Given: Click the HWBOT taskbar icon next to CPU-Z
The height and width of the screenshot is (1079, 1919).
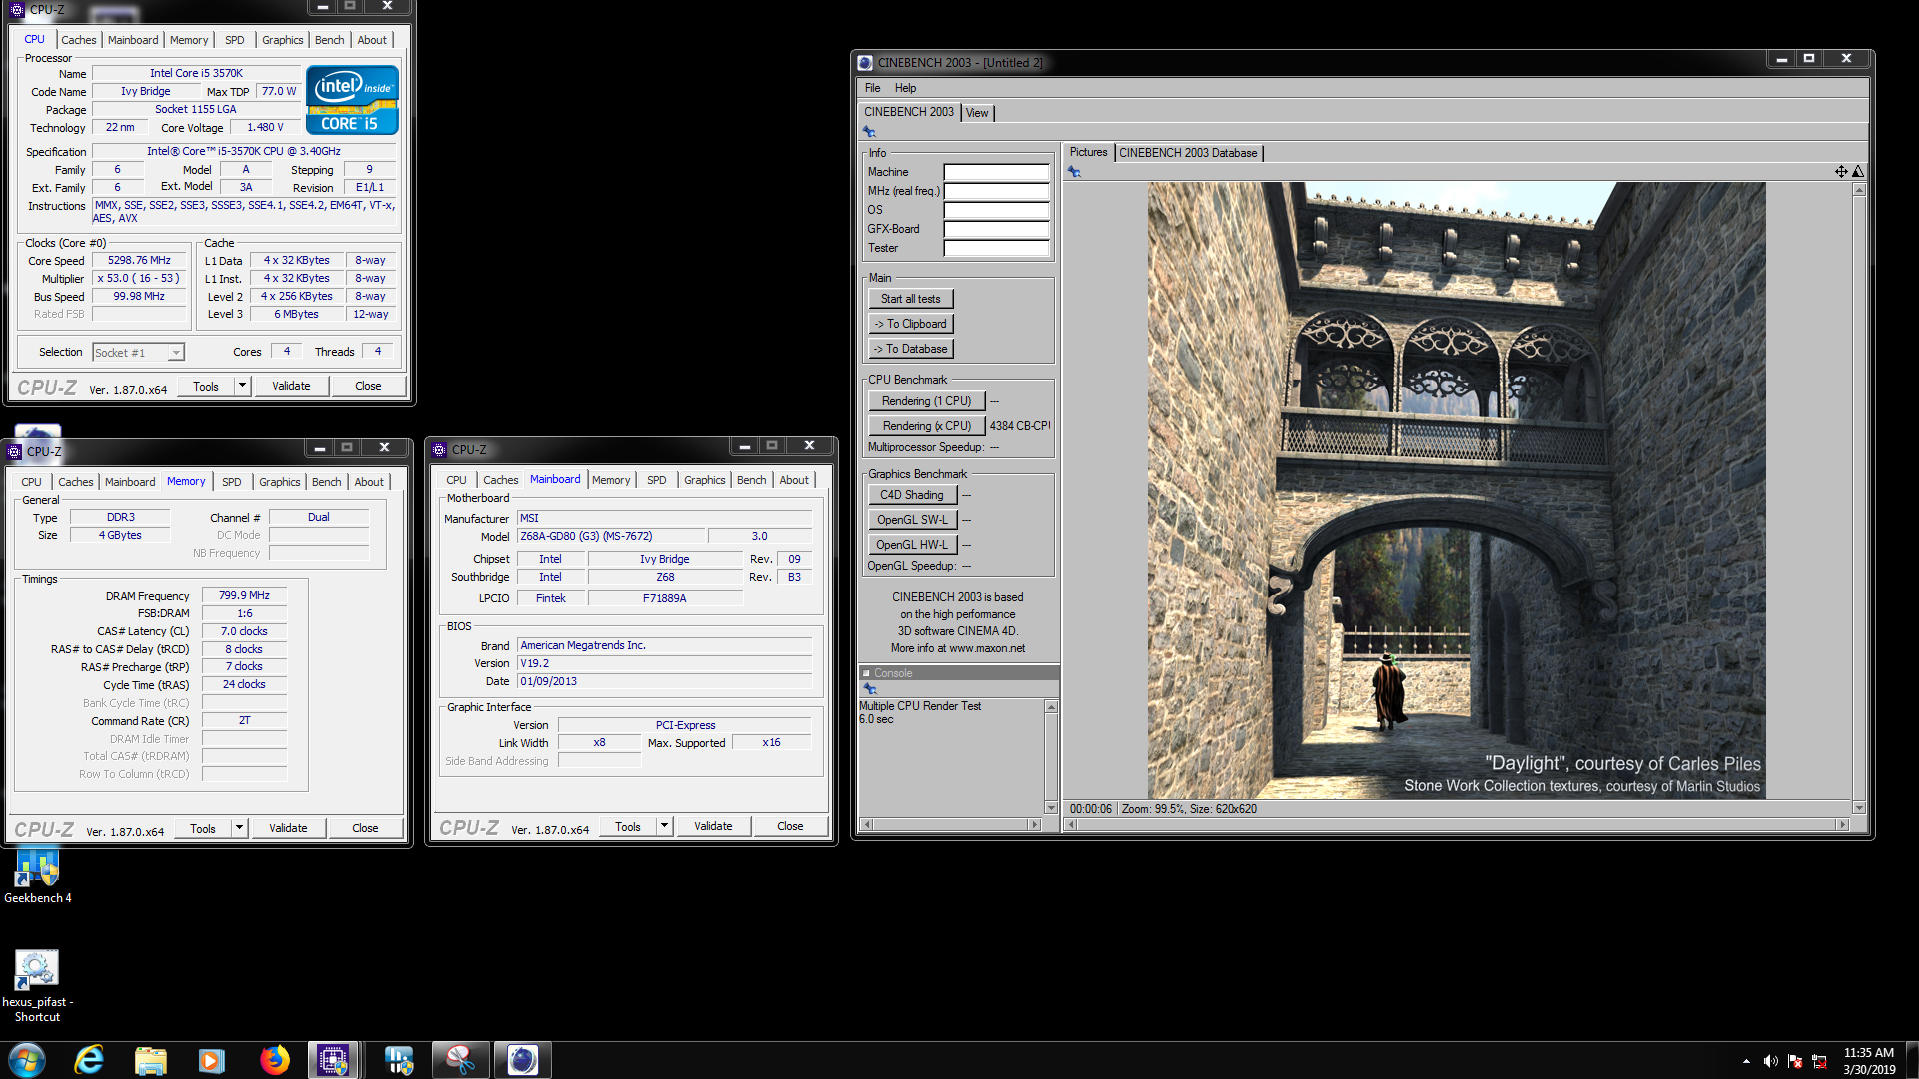Looking at the screenshot, I should (399, 1060).
